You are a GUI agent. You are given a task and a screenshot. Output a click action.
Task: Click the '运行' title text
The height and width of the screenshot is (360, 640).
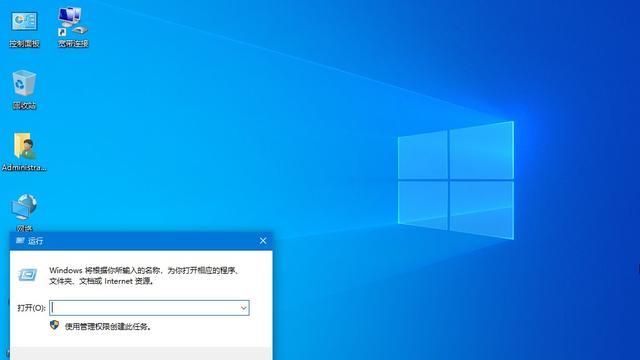point(36,241)
